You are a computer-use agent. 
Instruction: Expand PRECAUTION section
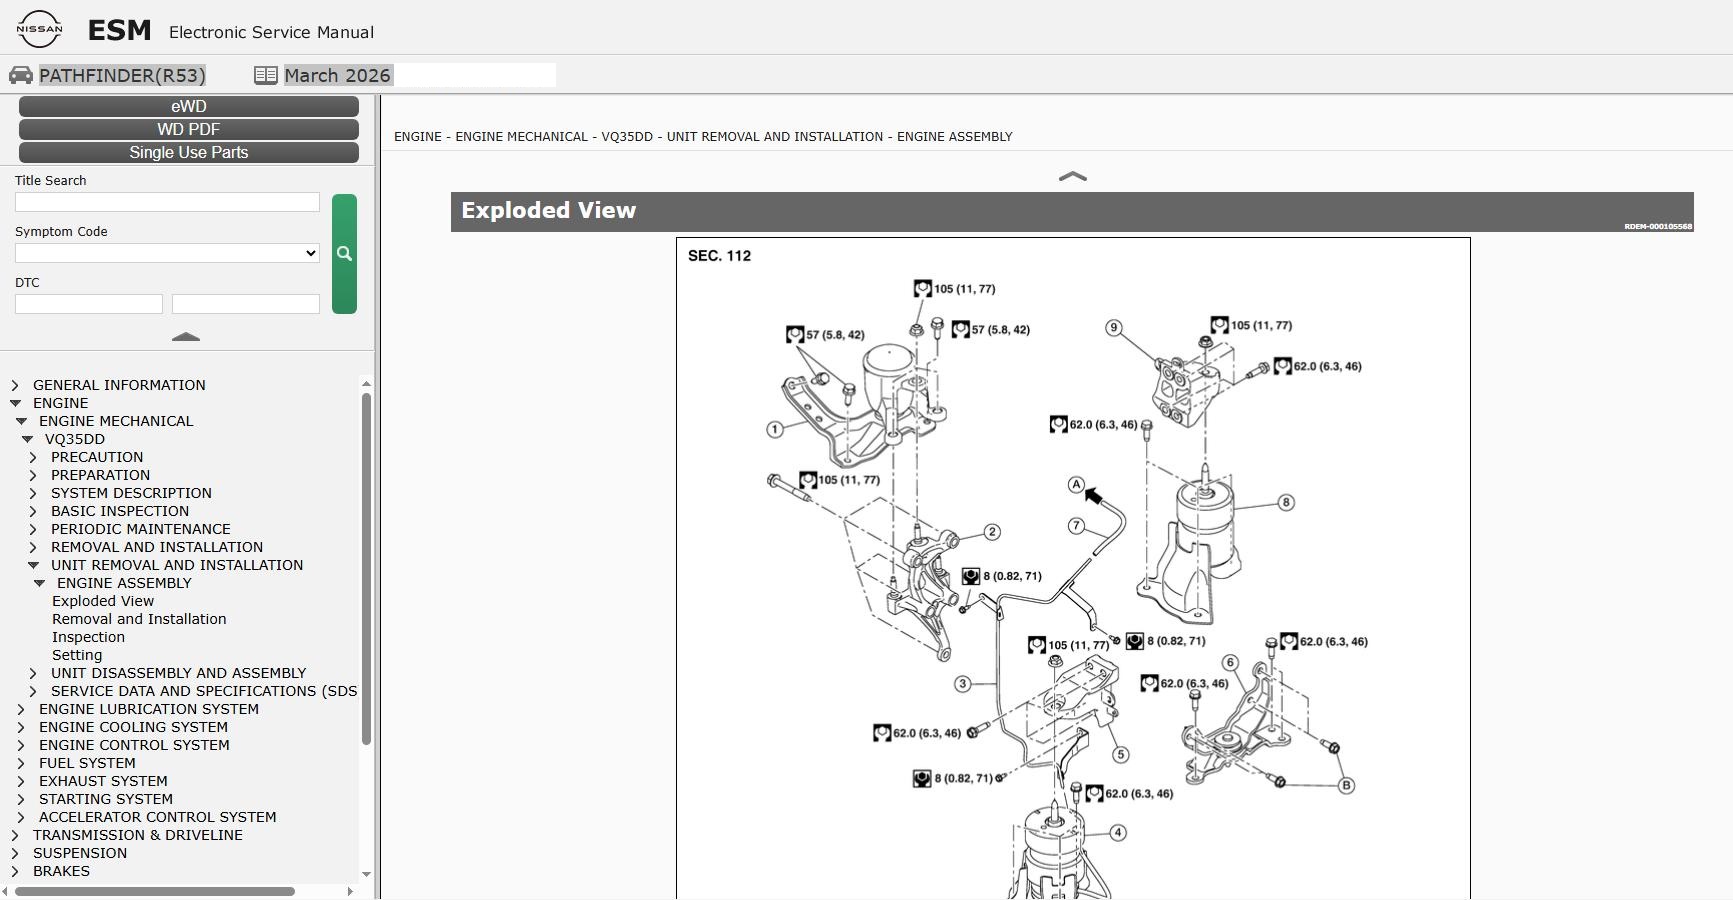pos(33,457)
